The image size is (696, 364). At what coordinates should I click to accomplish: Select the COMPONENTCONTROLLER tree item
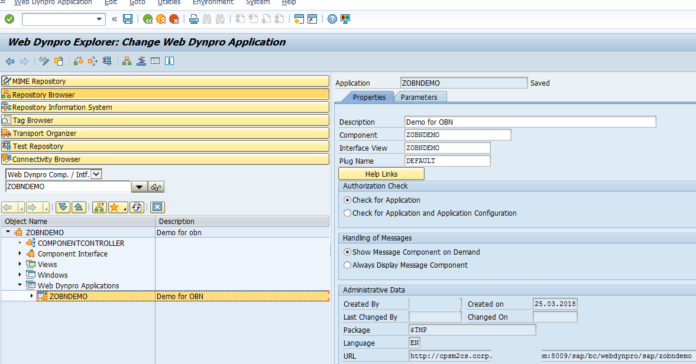(x=81, y=243)
